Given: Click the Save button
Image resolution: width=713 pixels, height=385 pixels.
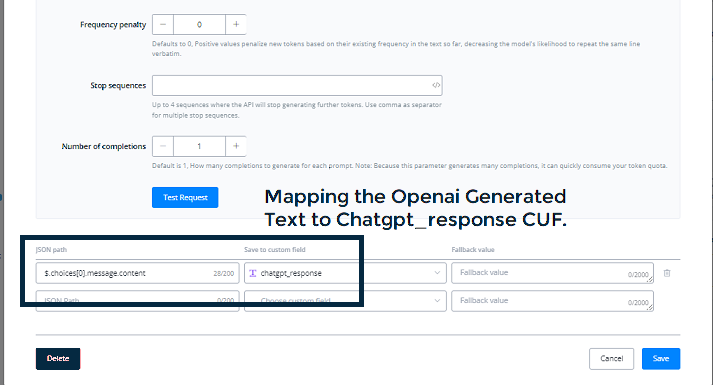Looking at the screenshot, I should tap(661, 359).
